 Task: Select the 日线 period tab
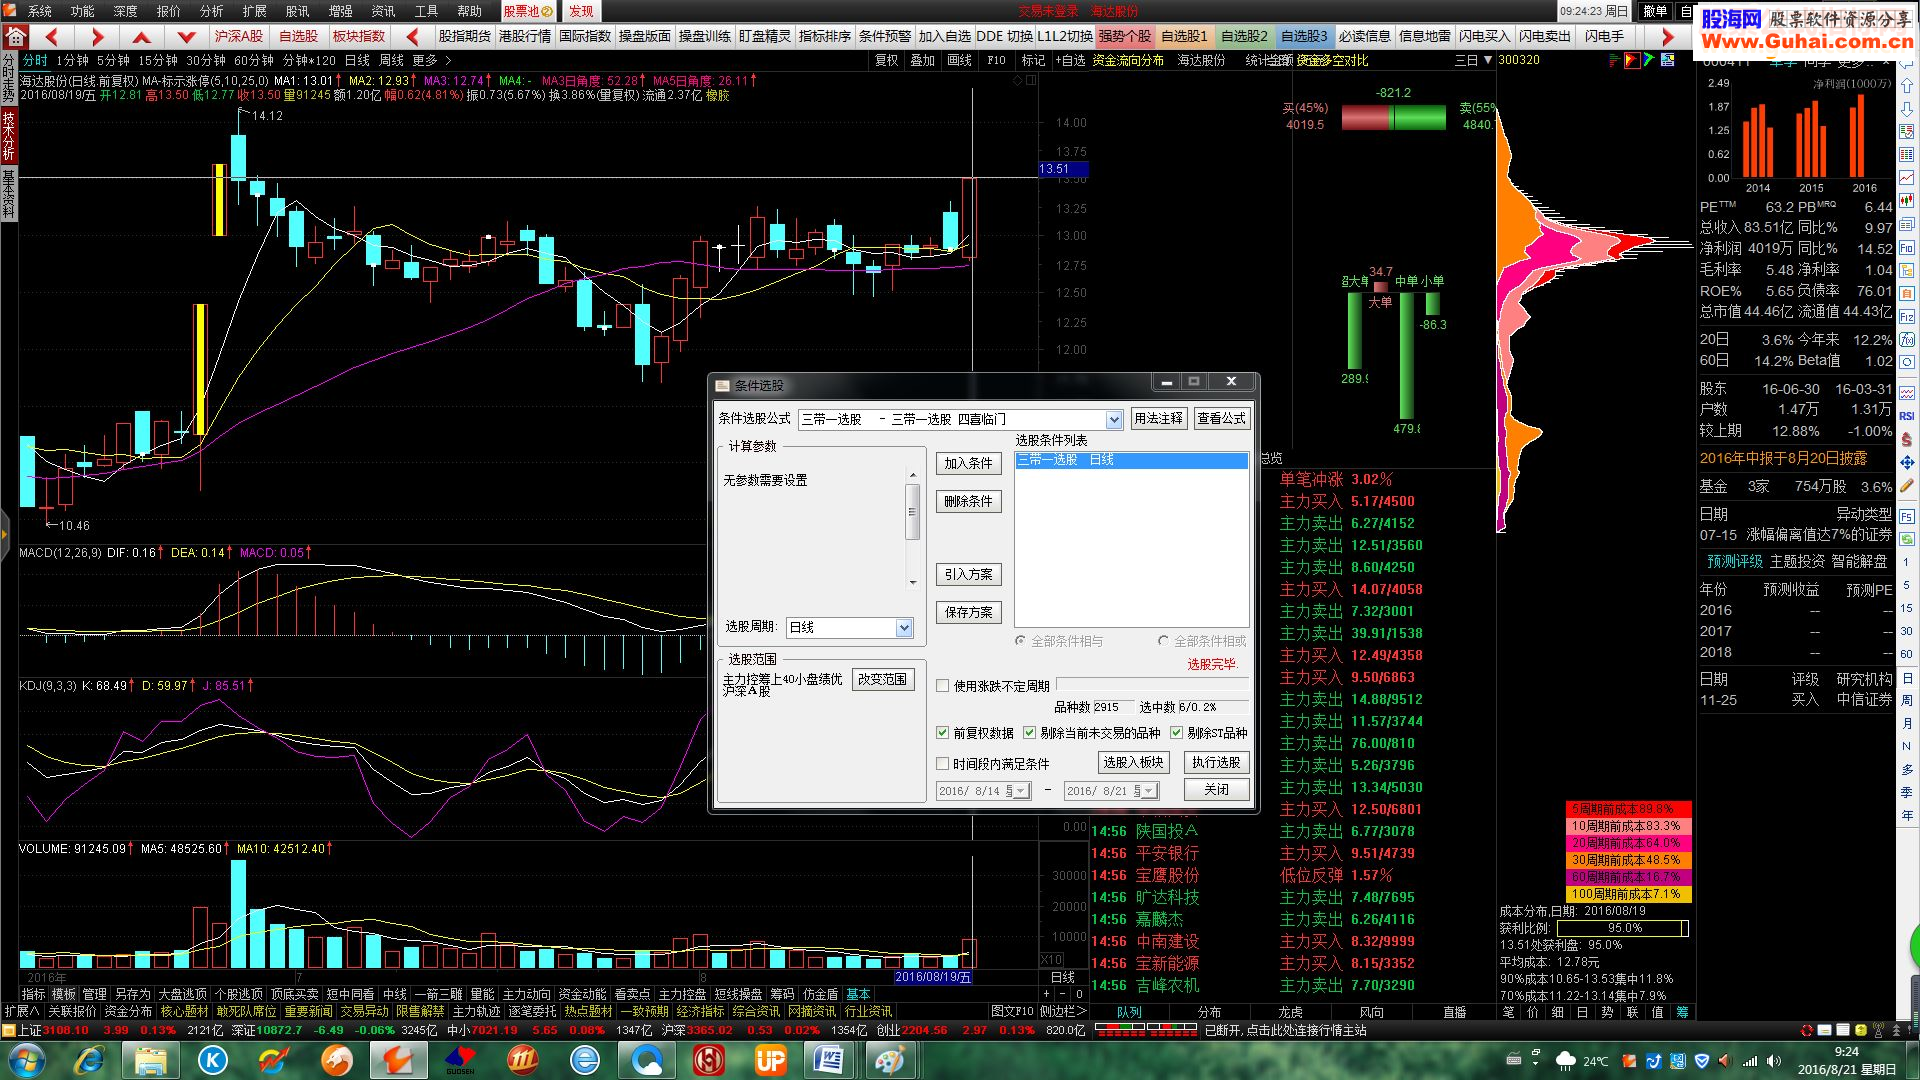click(x=357, y=61)
